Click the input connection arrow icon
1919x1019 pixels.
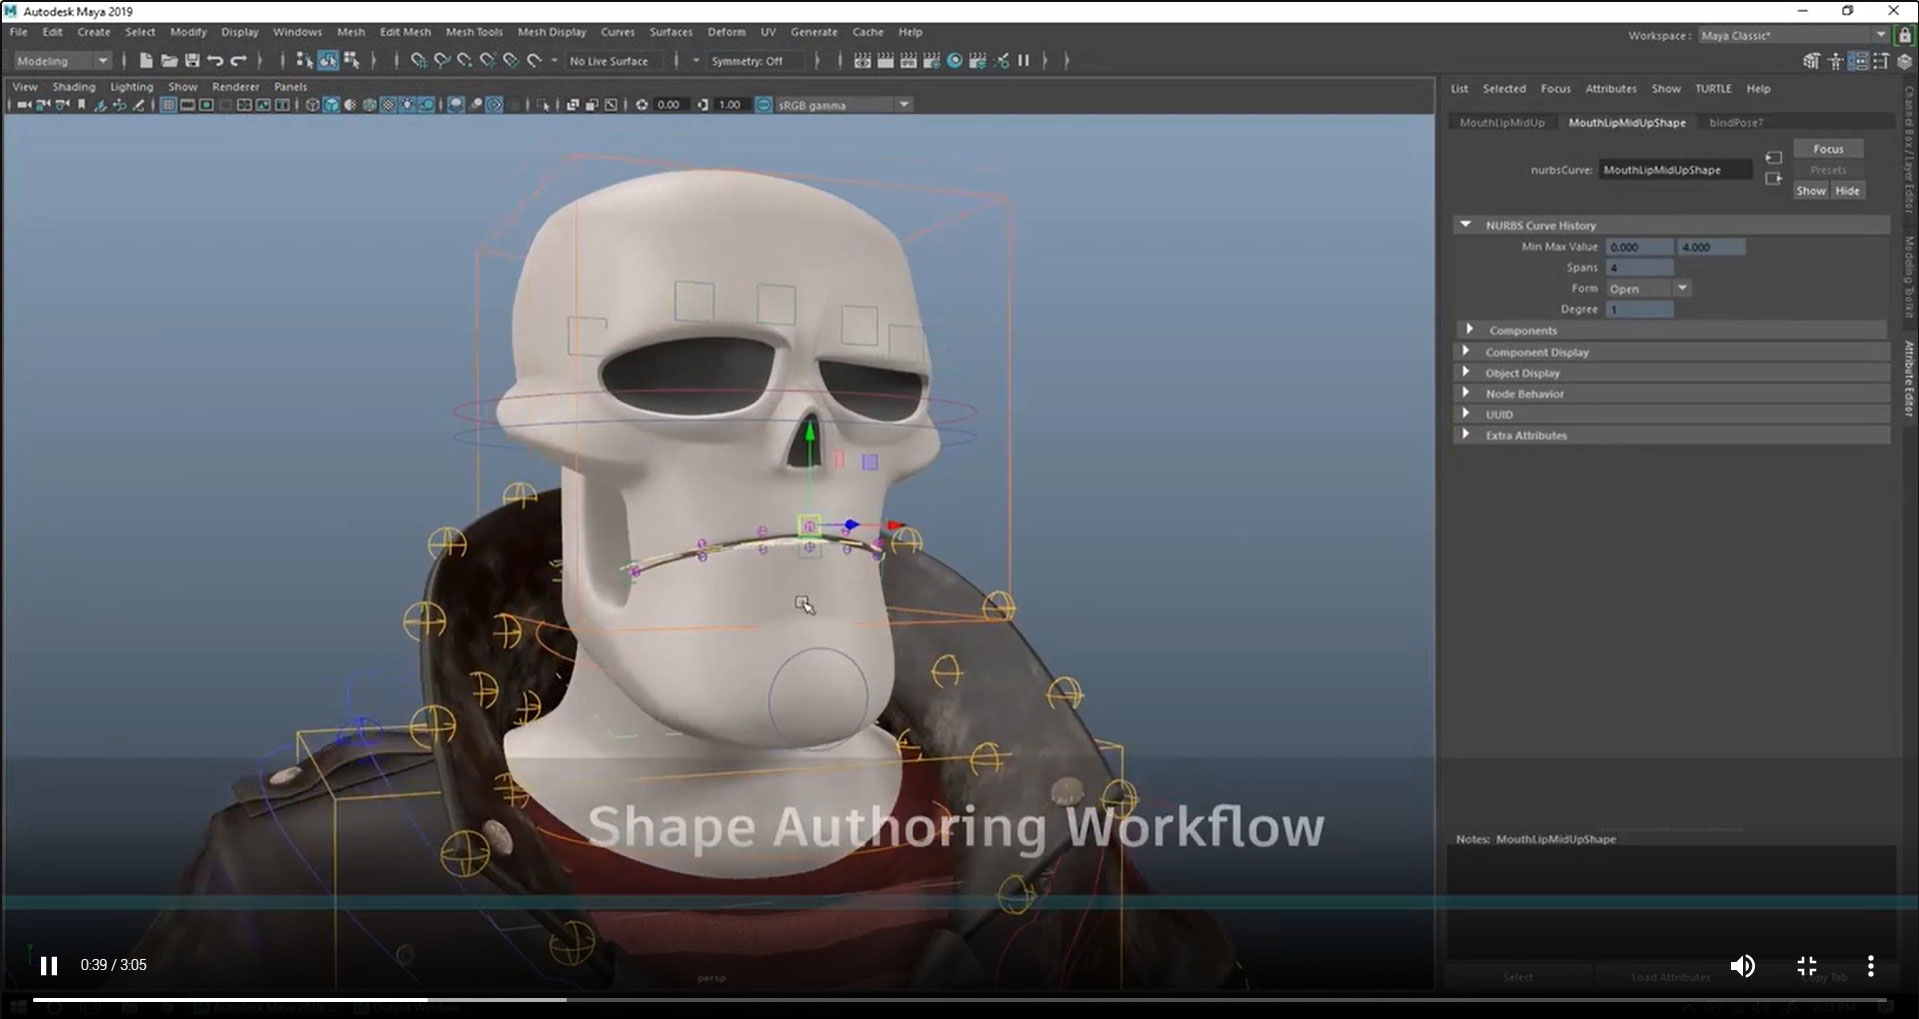click(x=1773, y=158)
